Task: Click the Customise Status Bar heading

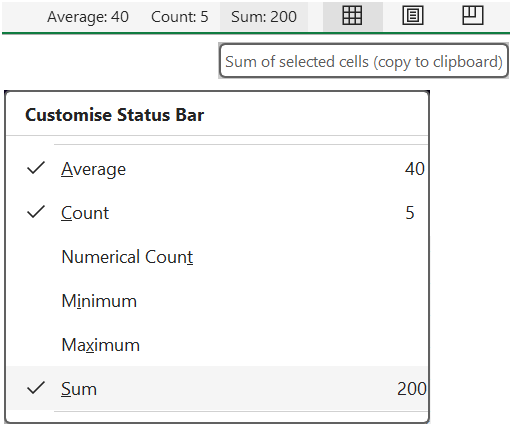Action: (x=114, y=115)
